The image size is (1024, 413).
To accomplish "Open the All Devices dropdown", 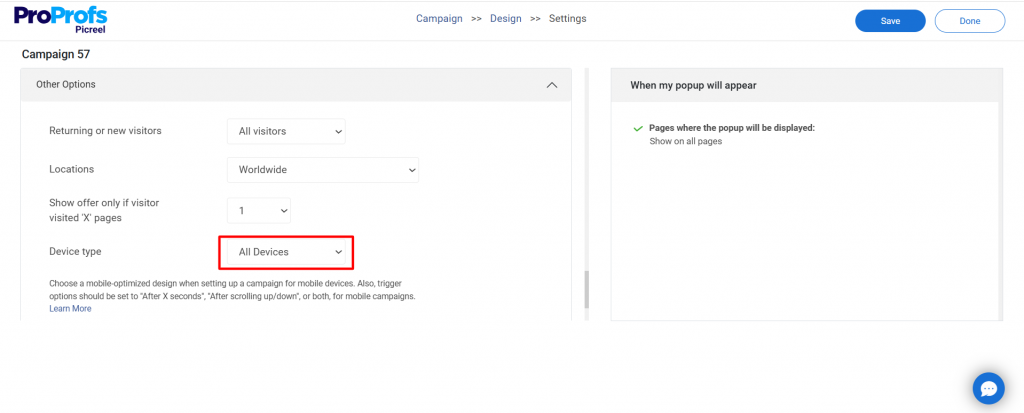I will coord(286,252).
